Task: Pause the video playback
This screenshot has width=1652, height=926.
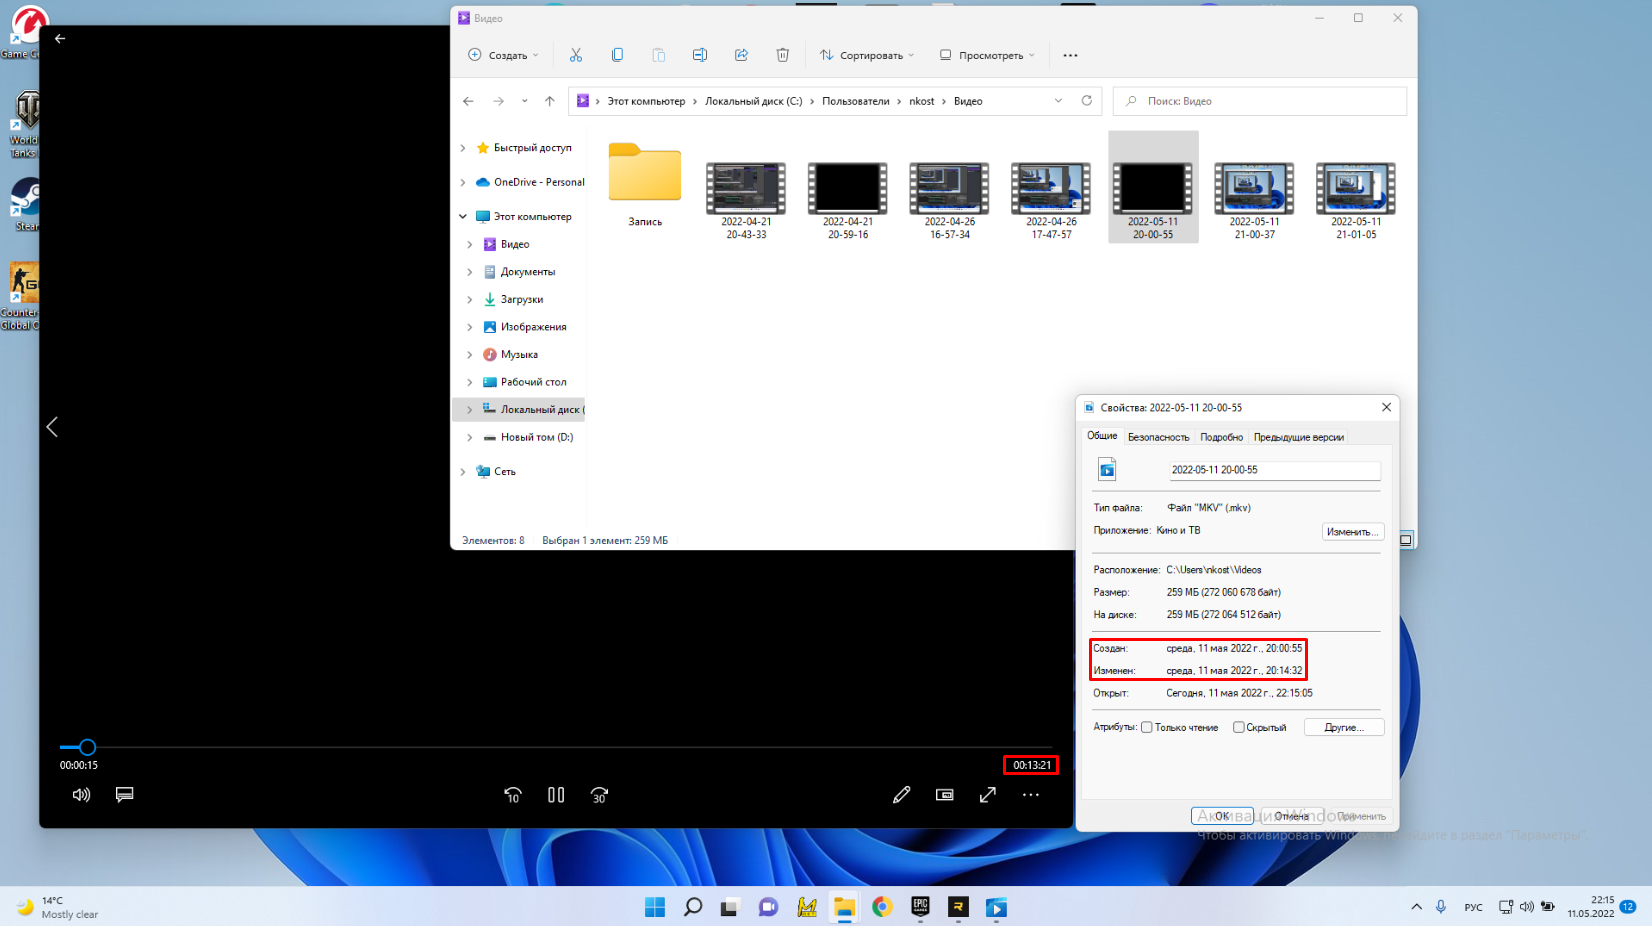Action: tap(556, 795)
